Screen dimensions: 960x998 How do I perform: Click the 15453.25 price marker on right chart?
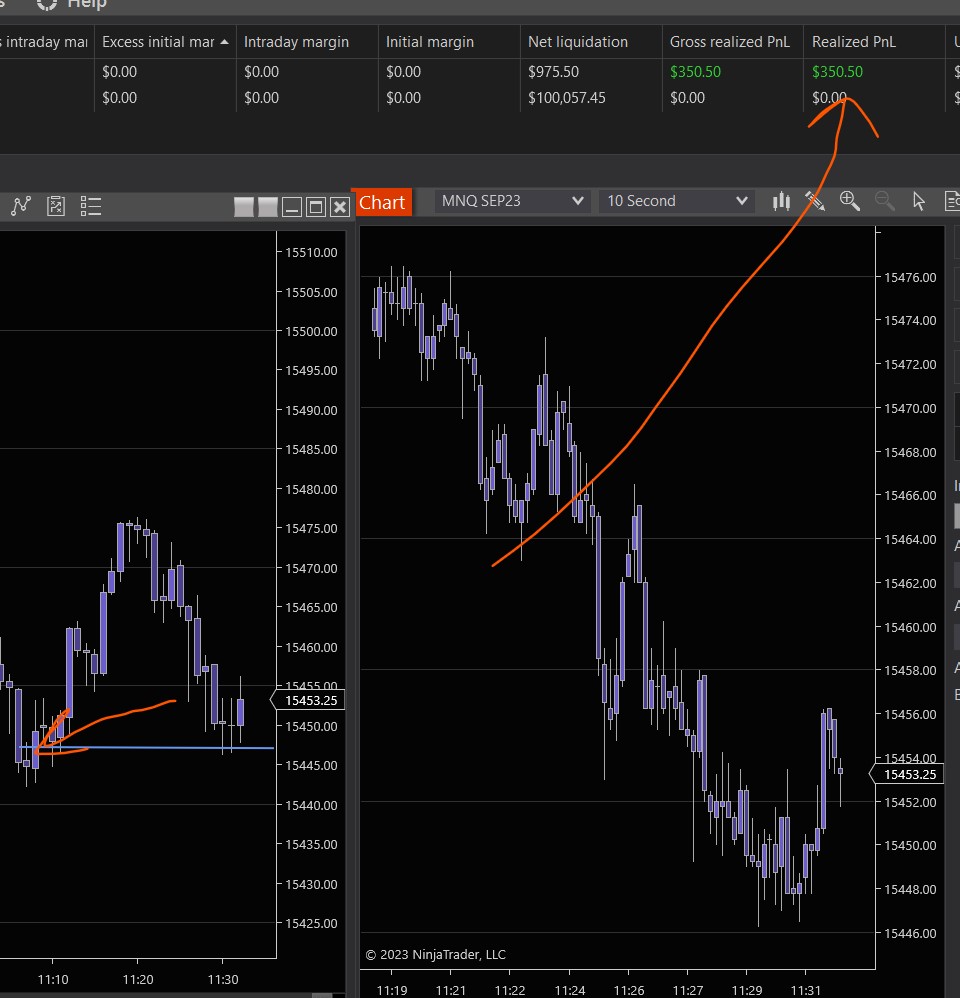point(908,774)
